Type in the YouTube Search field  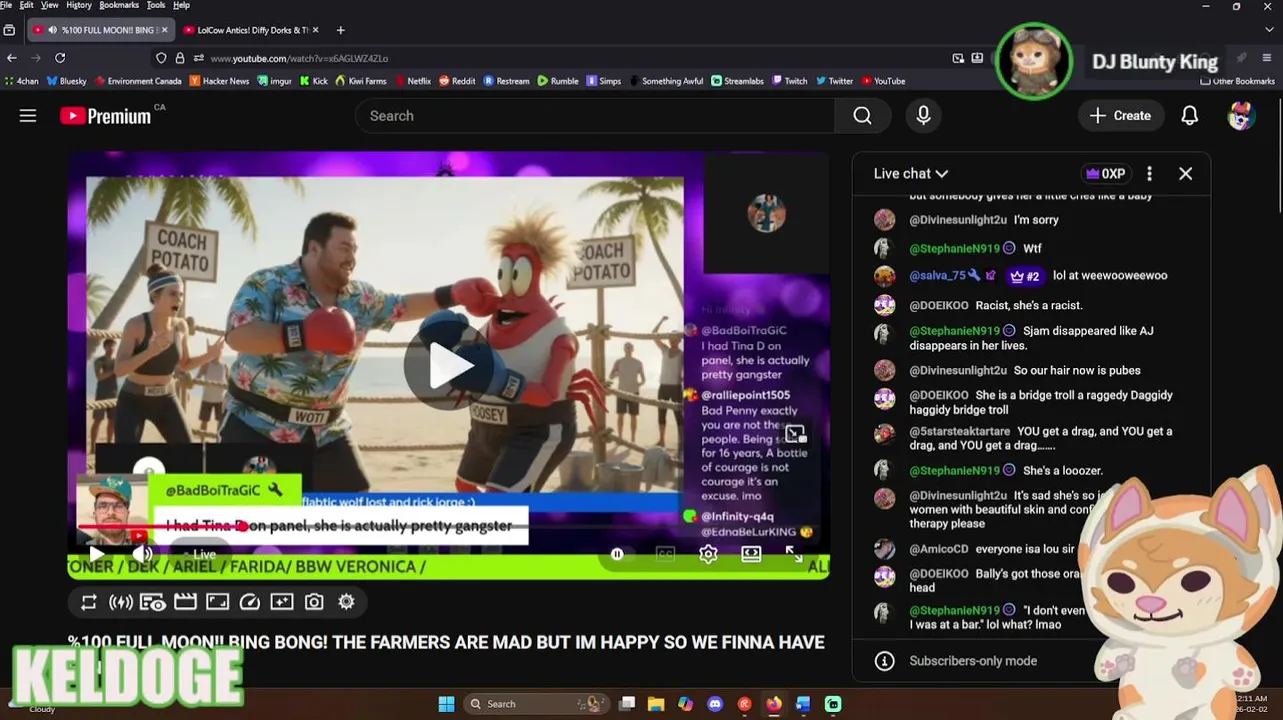click(x=595, y=116)
